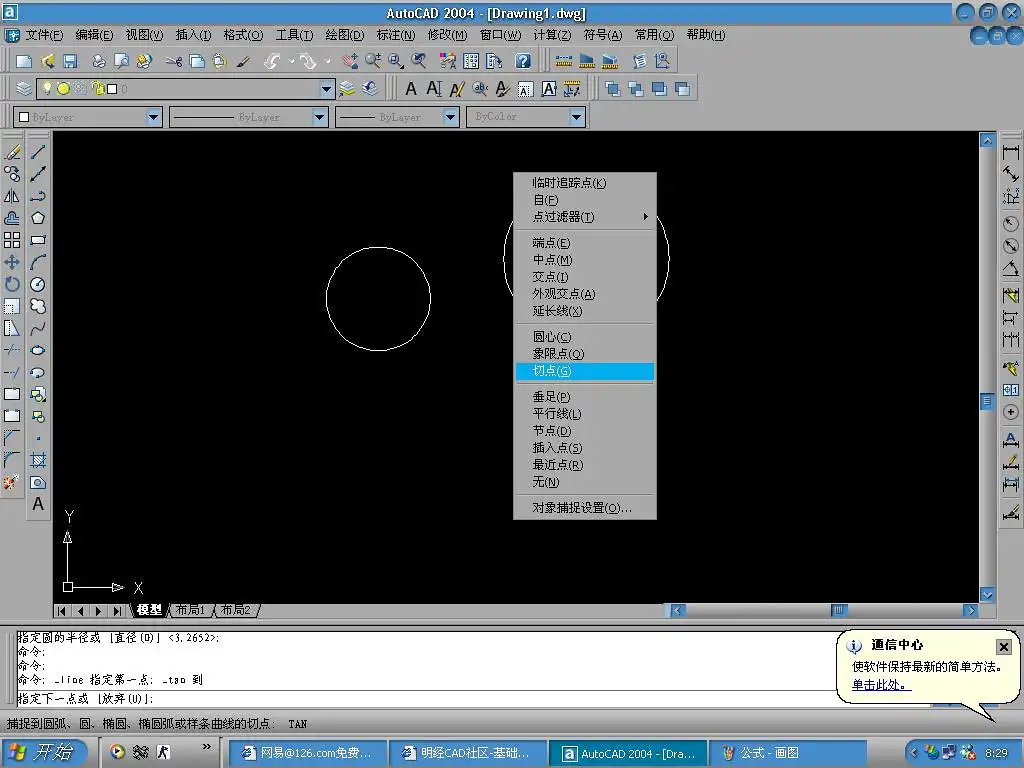Select the Hatch tool

(x=38, y=460)
